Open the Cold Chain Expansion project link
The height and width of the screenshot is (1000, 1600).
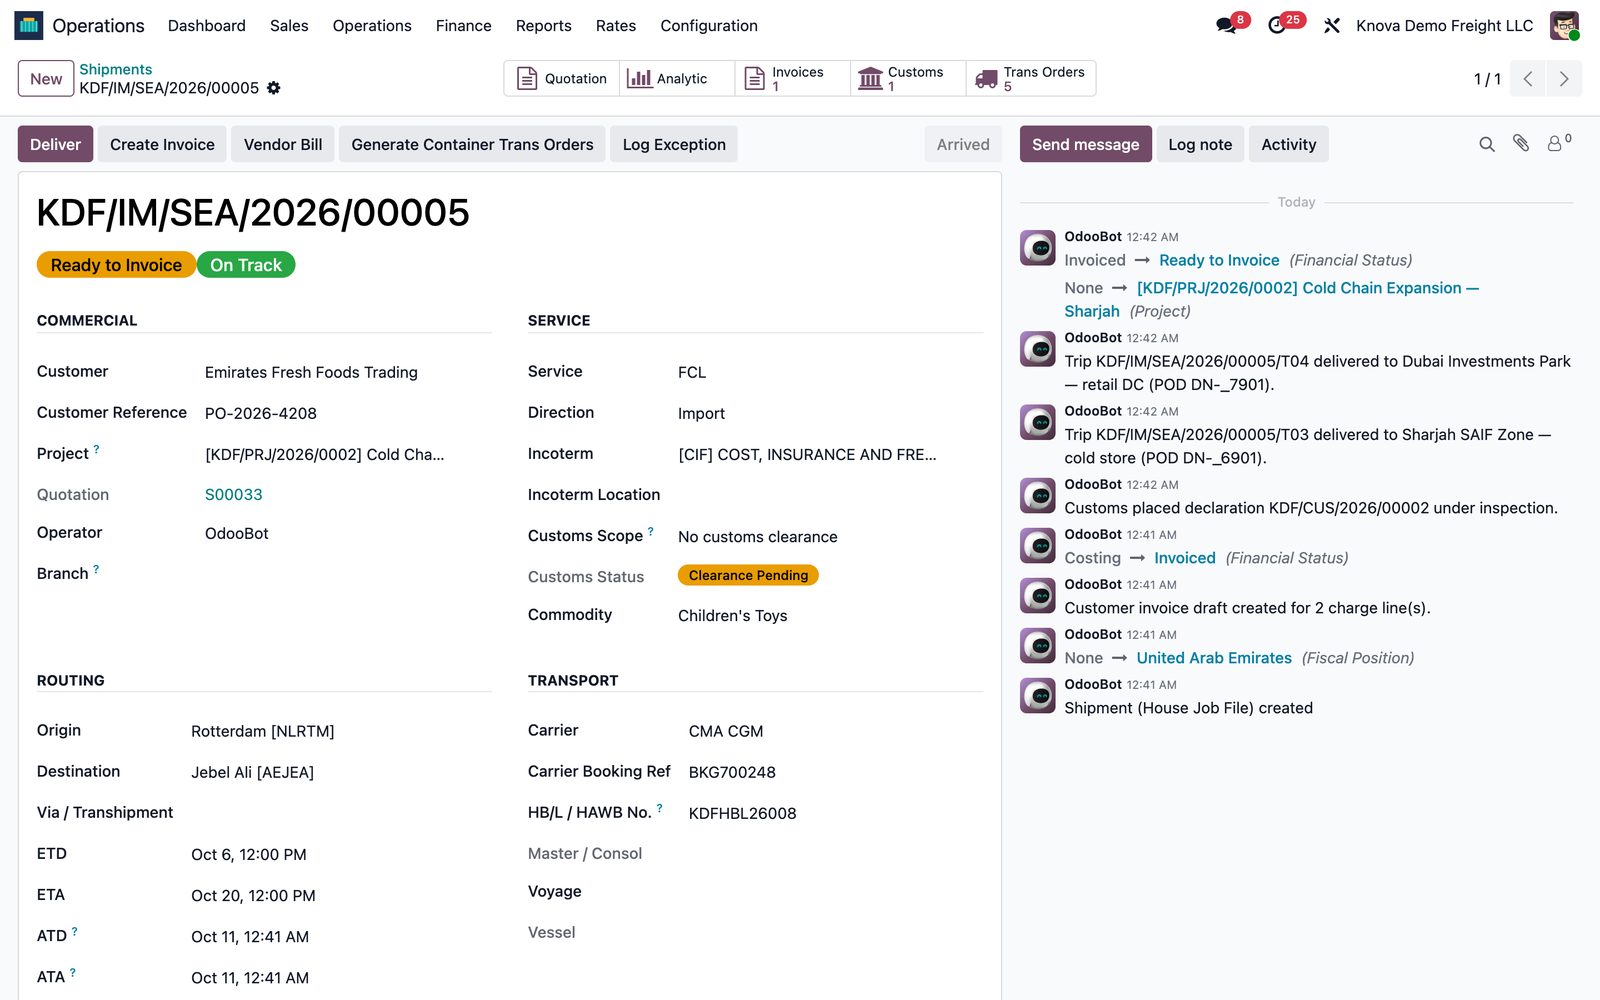point(1272,299)
